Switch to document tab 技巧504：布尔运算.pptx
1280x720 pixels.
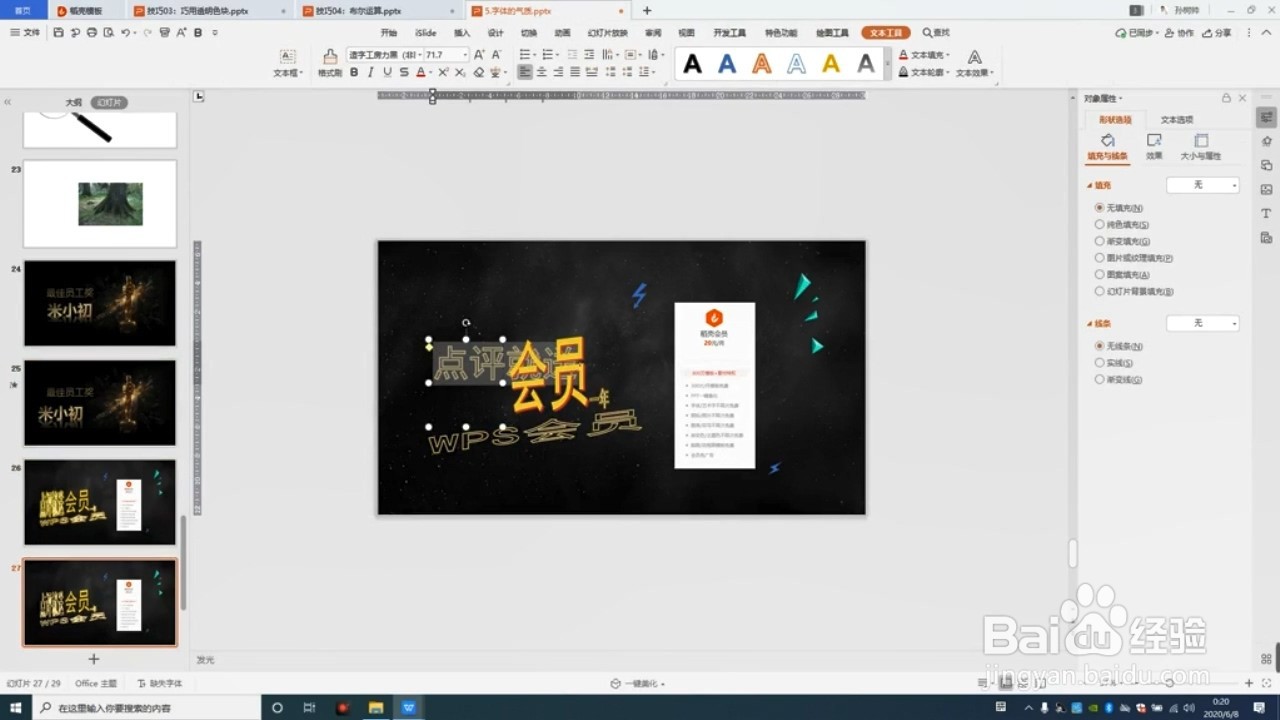tap(382, 11)
